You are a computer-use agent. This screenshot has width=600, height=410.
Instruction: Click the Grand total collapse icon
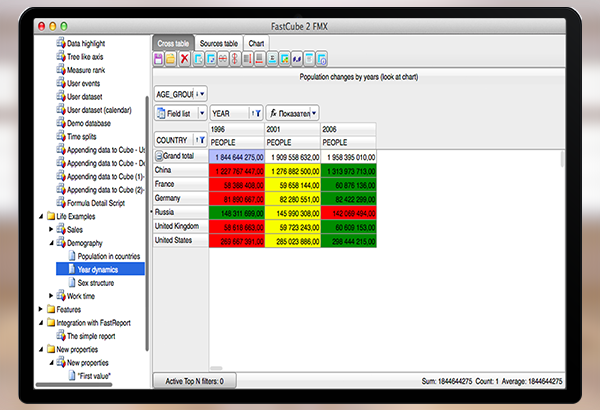pos(159,156)
